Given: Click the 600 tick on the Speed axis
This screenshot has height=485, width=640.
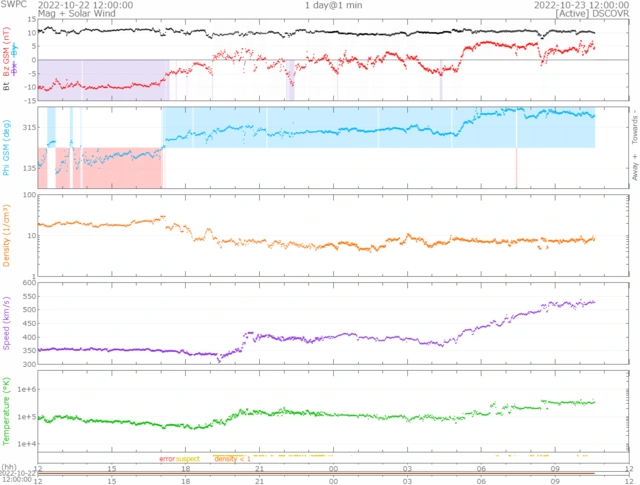Looking at the screenshot, I should point(30,283).
